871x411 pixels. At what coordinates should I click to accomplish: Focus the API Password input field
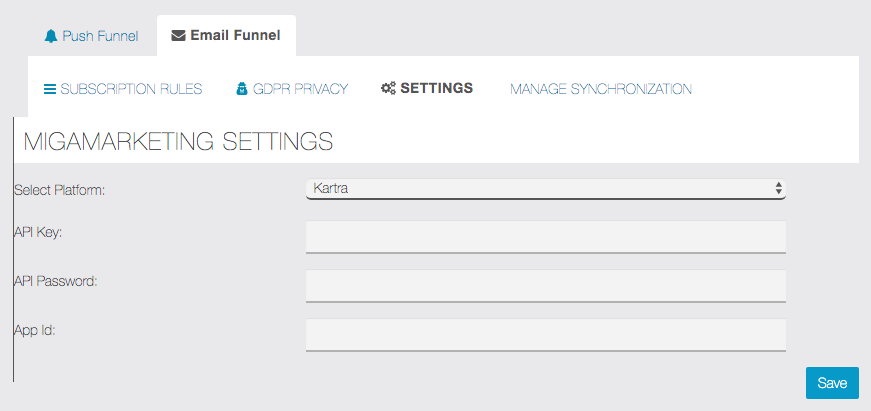545,285
